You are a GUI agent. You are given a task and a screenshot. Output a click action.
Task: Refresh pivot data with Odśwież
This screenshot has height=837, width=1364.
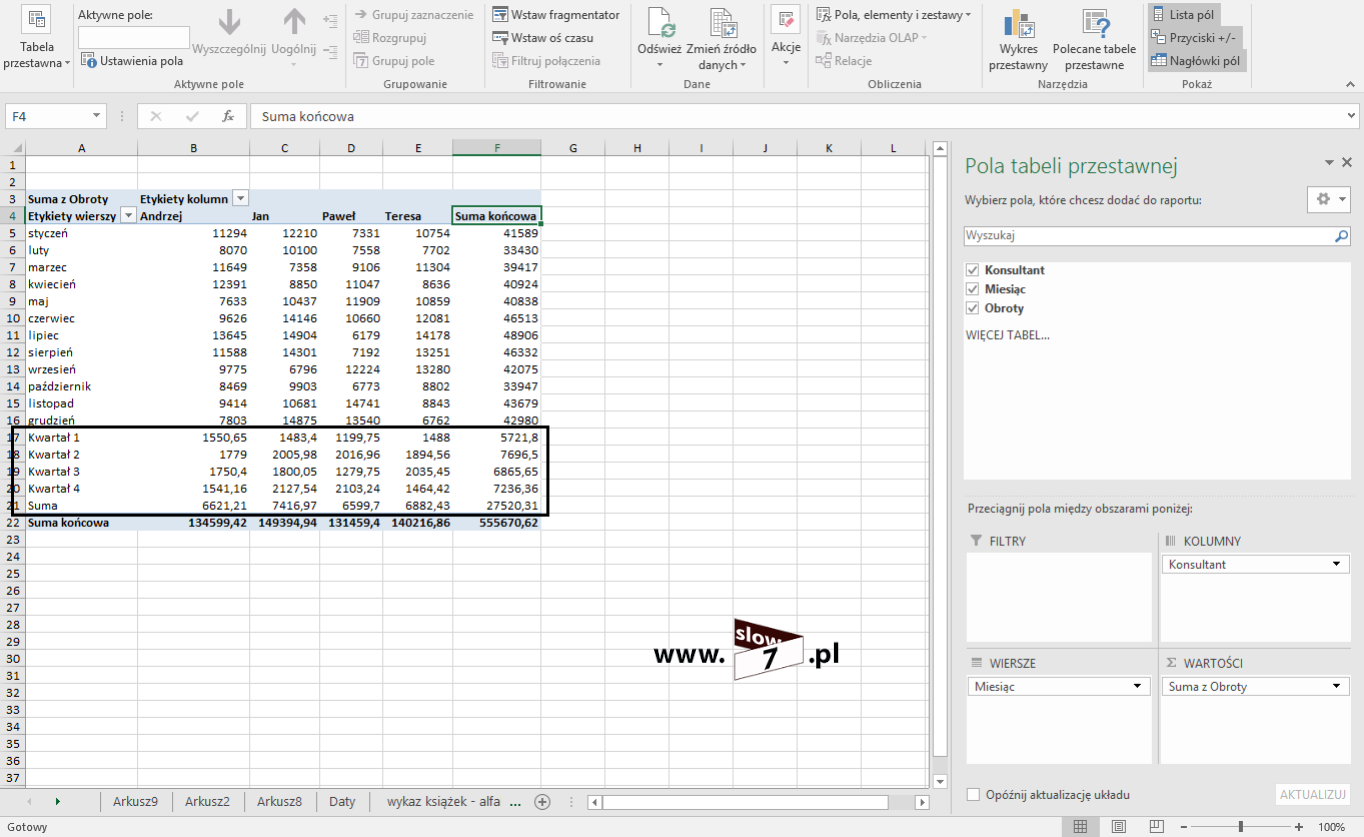(x=659, y=38)
